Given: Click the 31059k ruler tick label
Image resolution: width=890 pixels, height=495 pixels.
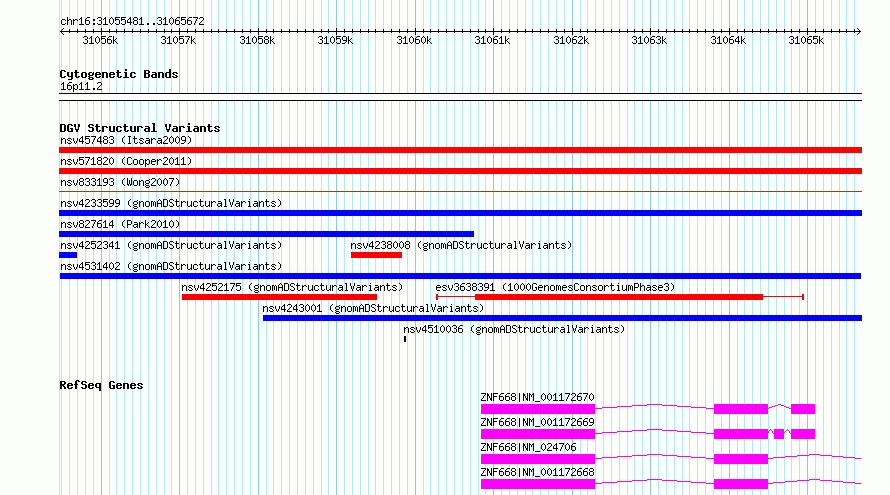Looking at the screenshot, I should click(x=335, y=41).
